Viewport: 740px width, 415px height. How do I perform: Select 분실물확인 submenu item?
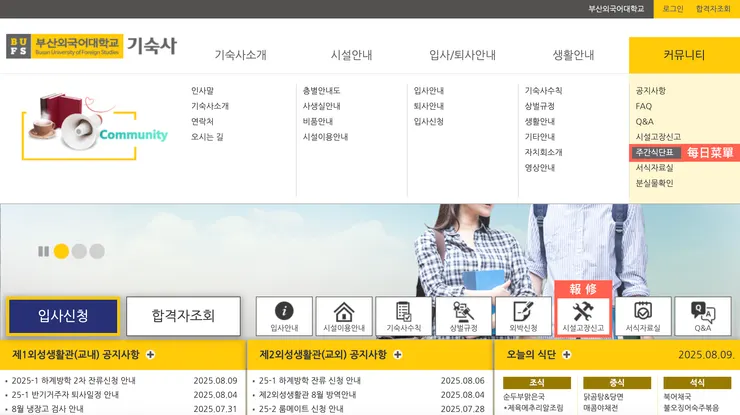(x=655, y=183)
